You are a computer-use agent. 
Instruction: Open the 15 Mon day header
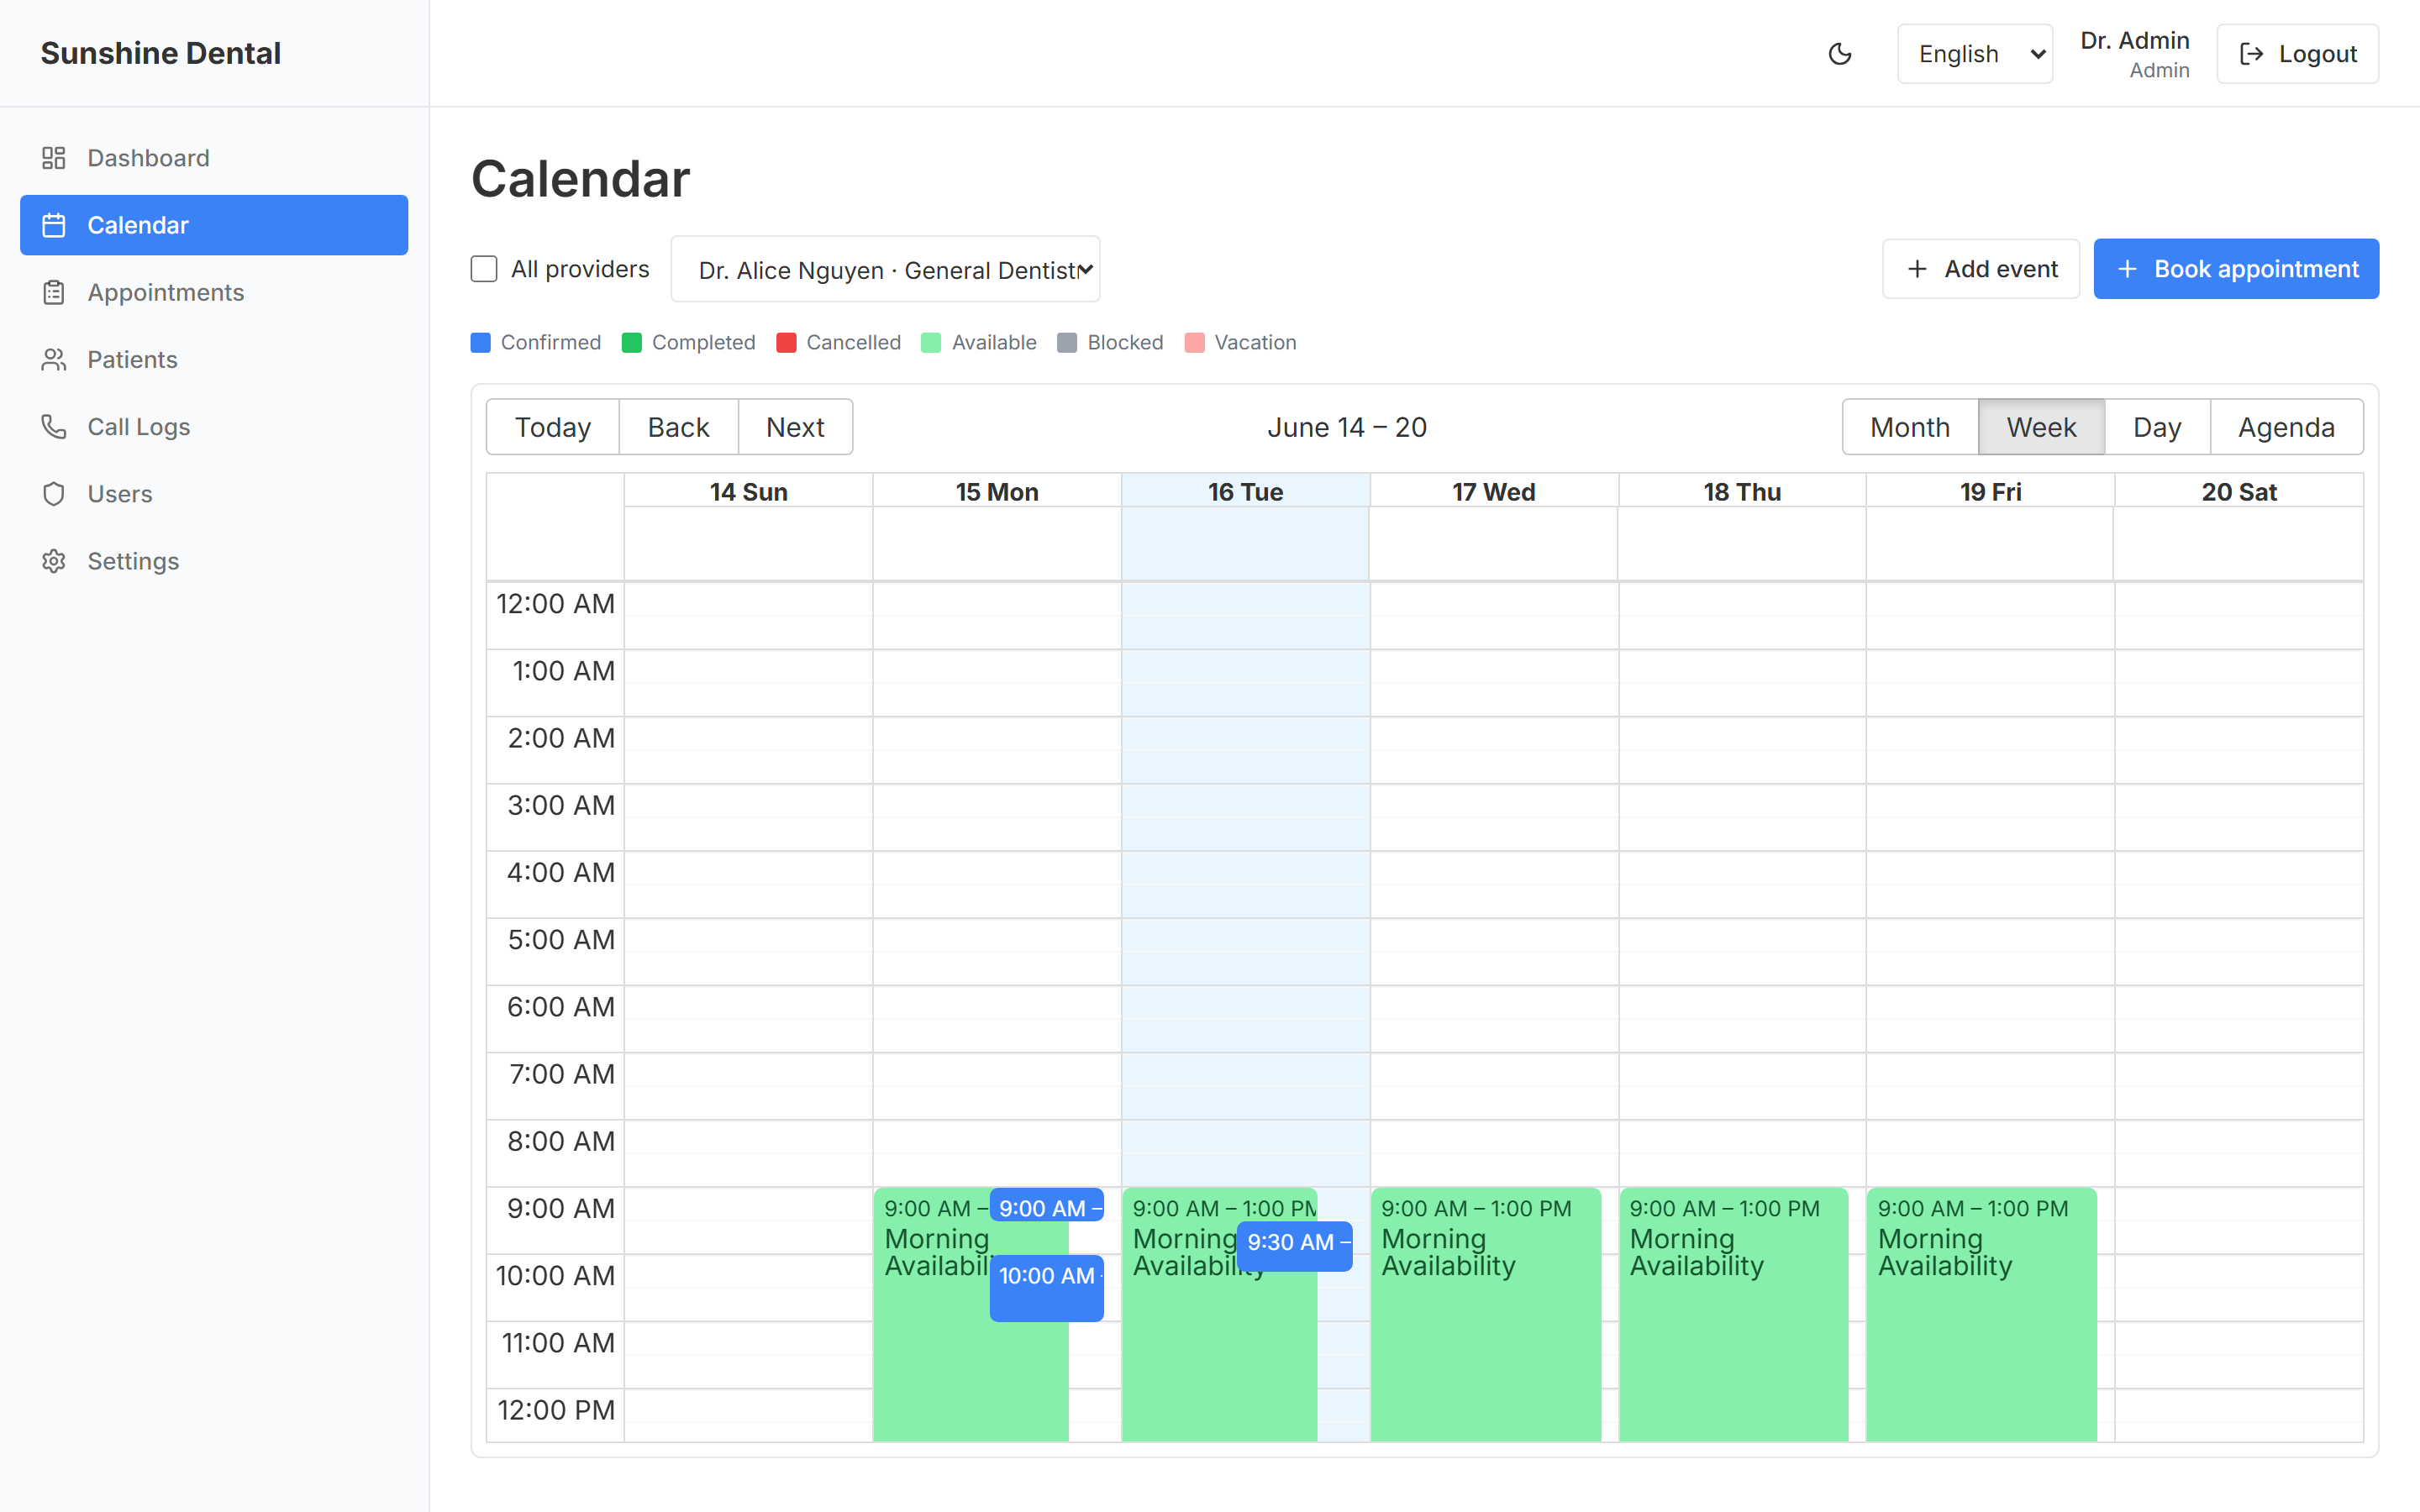[x=997, y=492]
